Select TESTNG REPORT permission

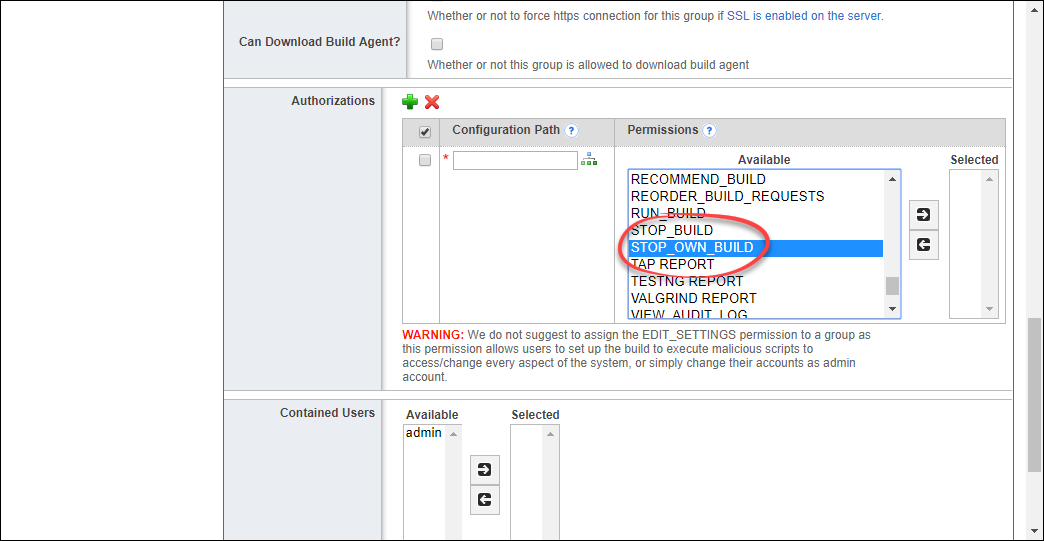(x=687, y=281)
